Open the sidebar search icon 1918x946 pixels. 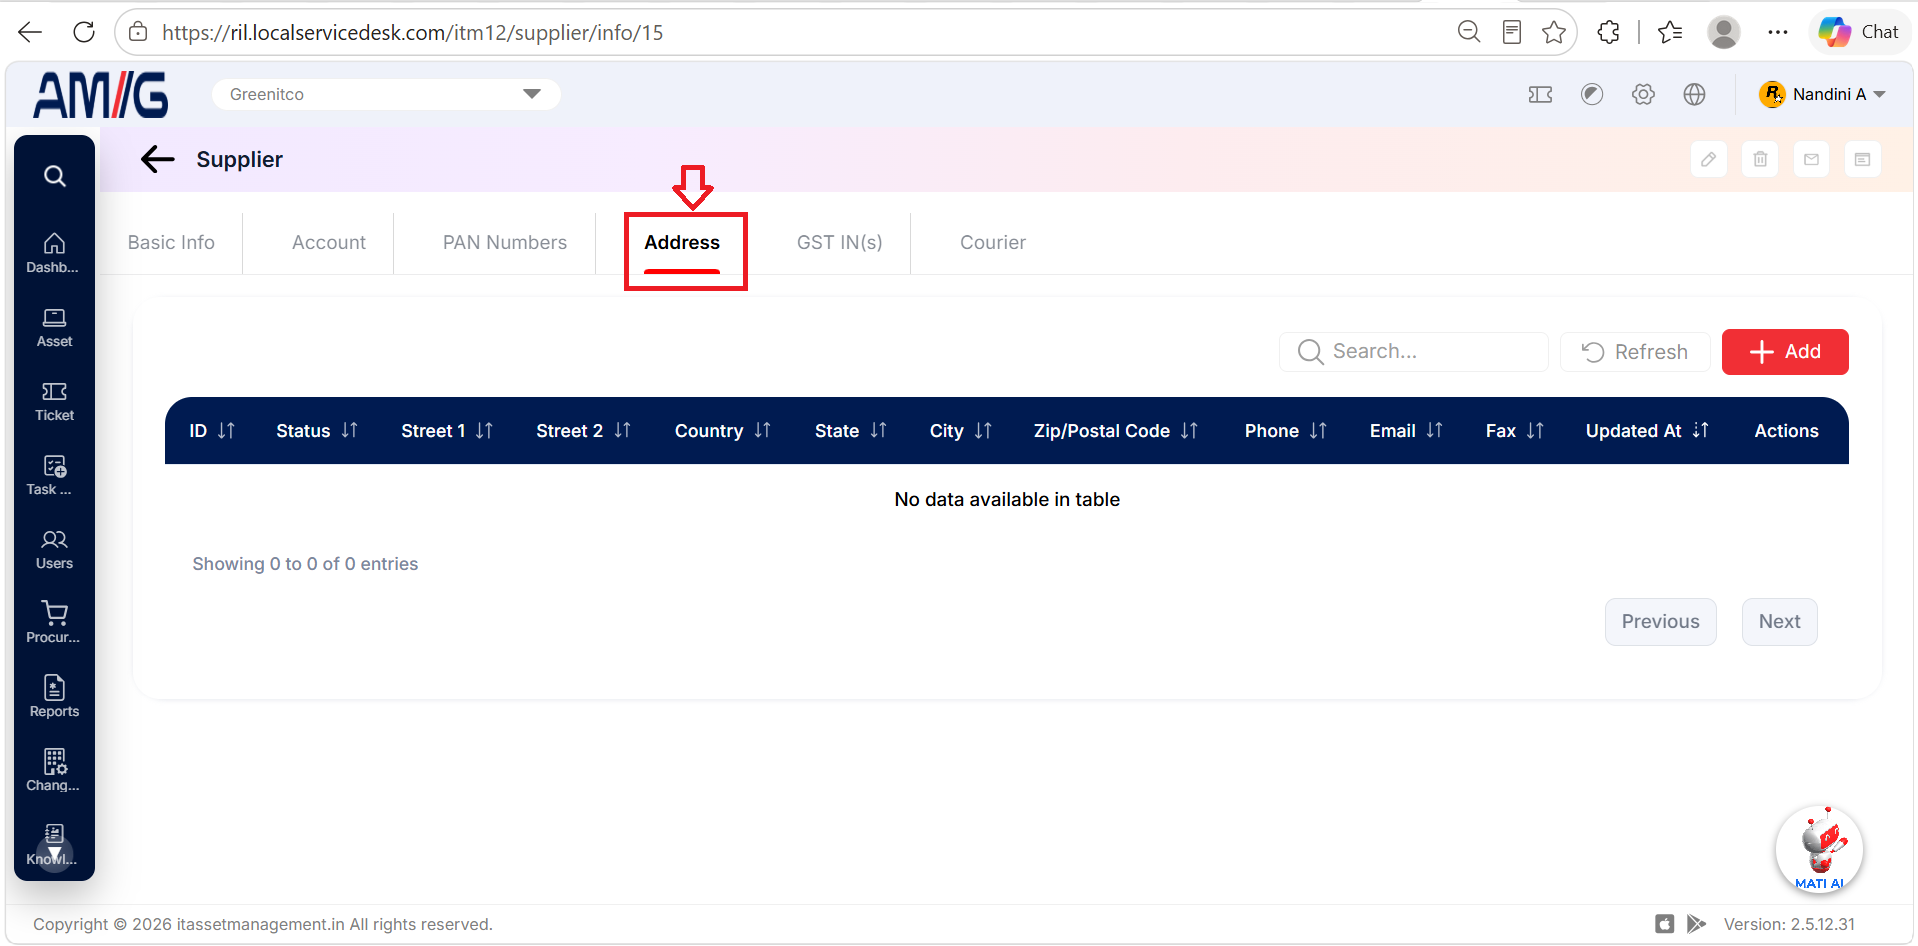tap(55, 176)
